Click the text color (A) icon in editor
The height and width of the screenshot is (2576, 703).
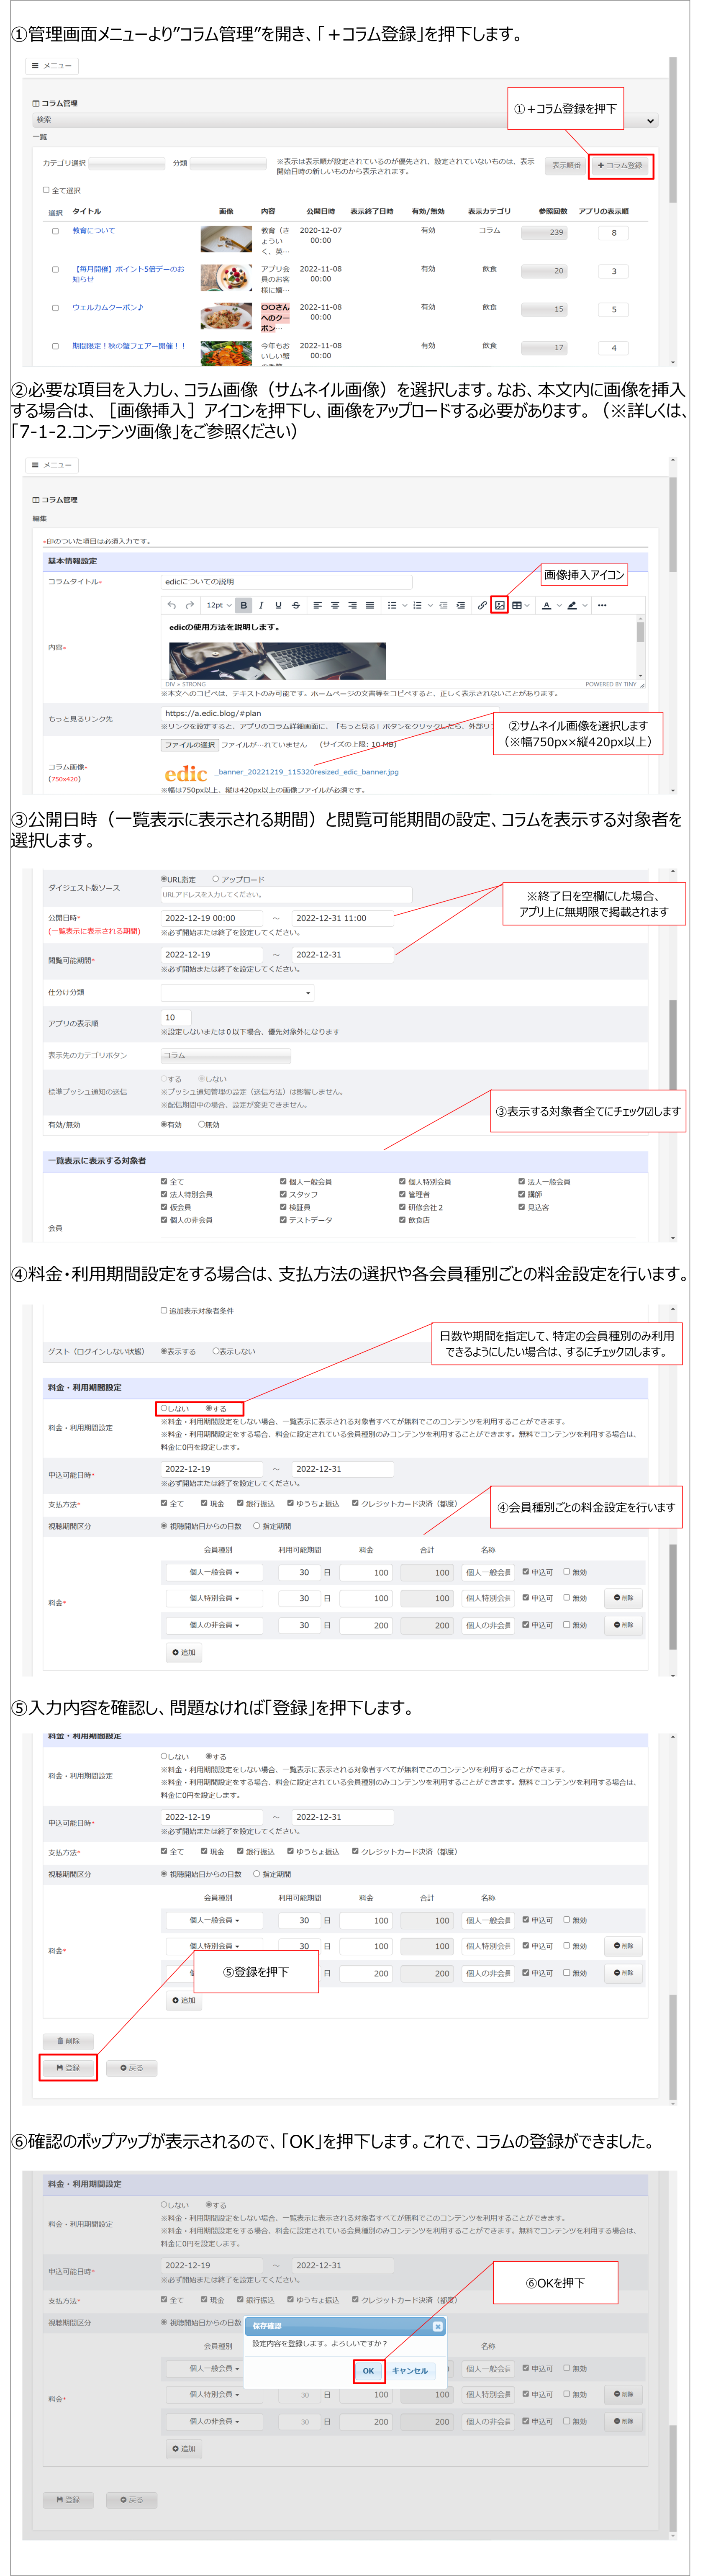tap(546, 605)
